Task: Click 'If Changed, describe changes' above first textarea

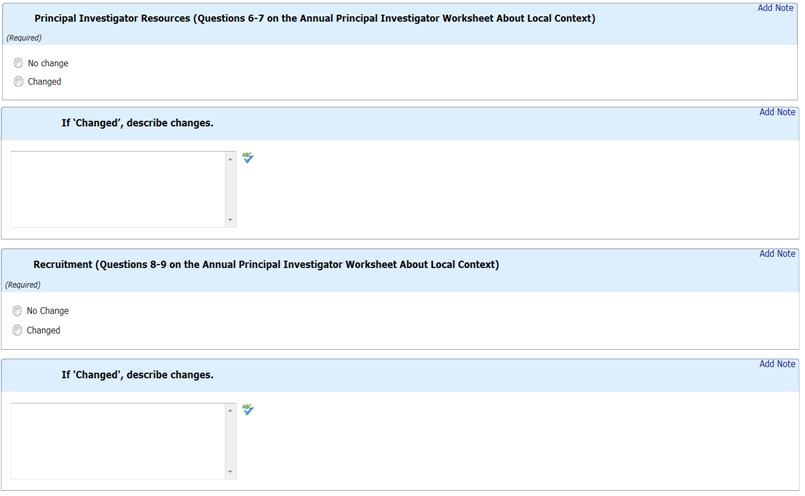Action: (137, 123)
